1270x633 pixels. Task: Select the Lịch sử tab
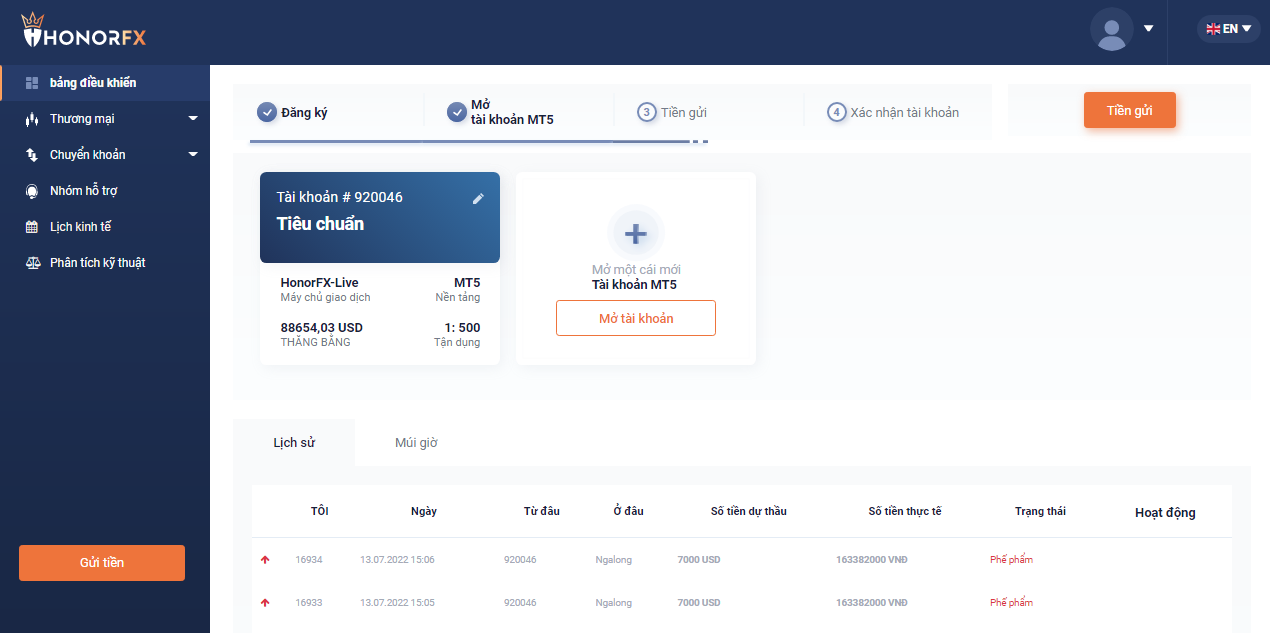point(294,443)
